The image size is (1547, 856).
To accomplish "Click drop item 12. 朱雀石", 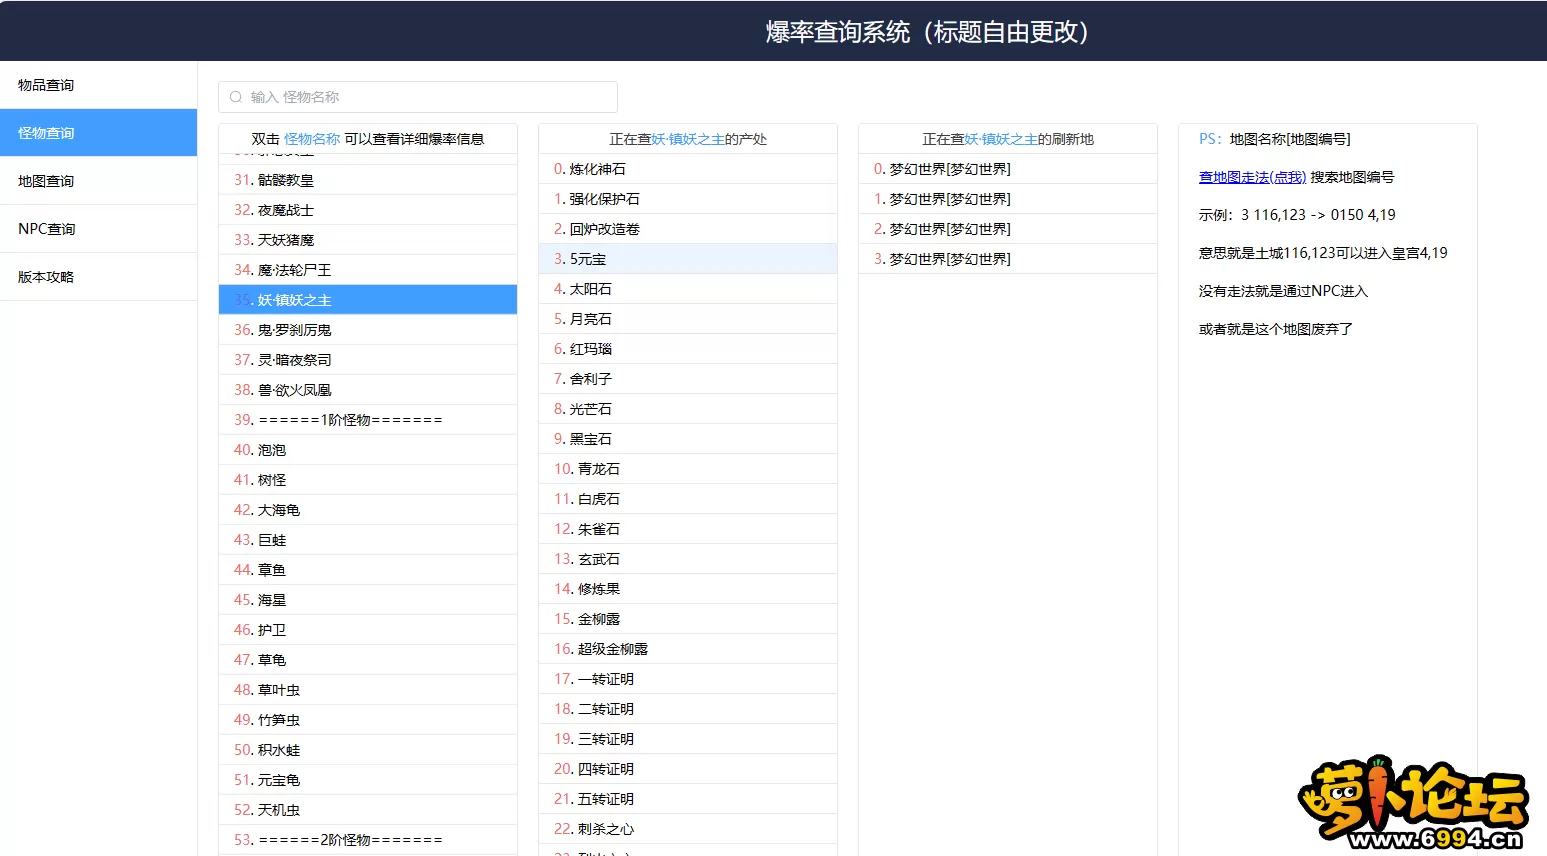I will point(688,529).
